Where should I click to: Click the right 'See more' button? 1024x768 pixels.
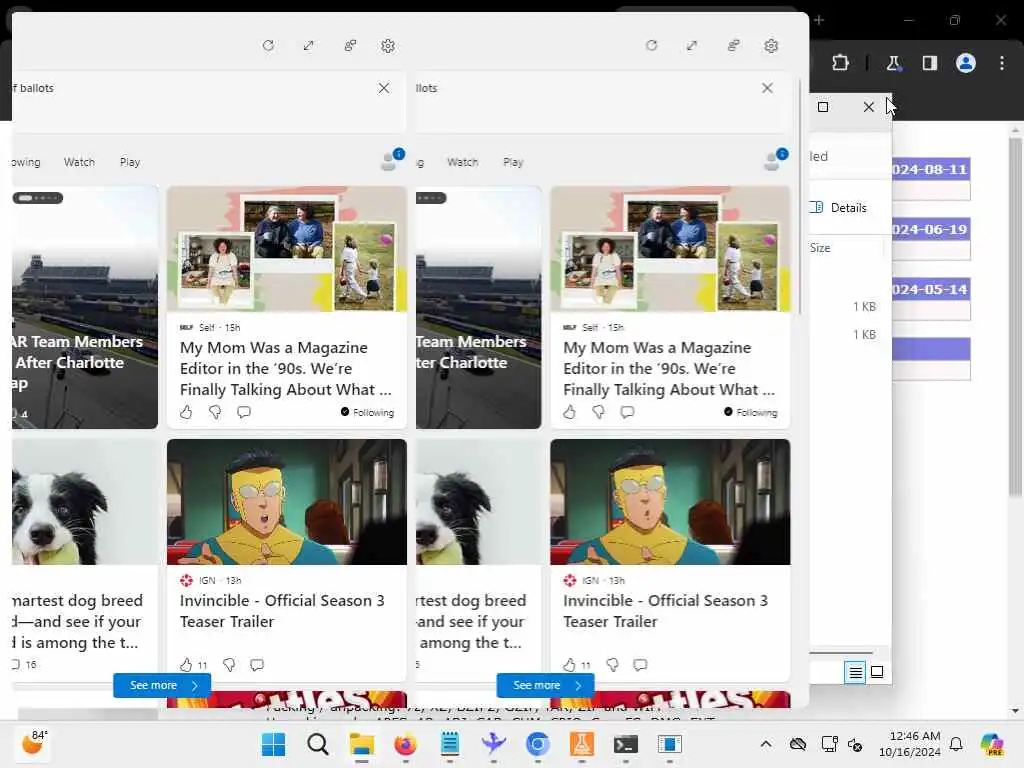(545, 685)
